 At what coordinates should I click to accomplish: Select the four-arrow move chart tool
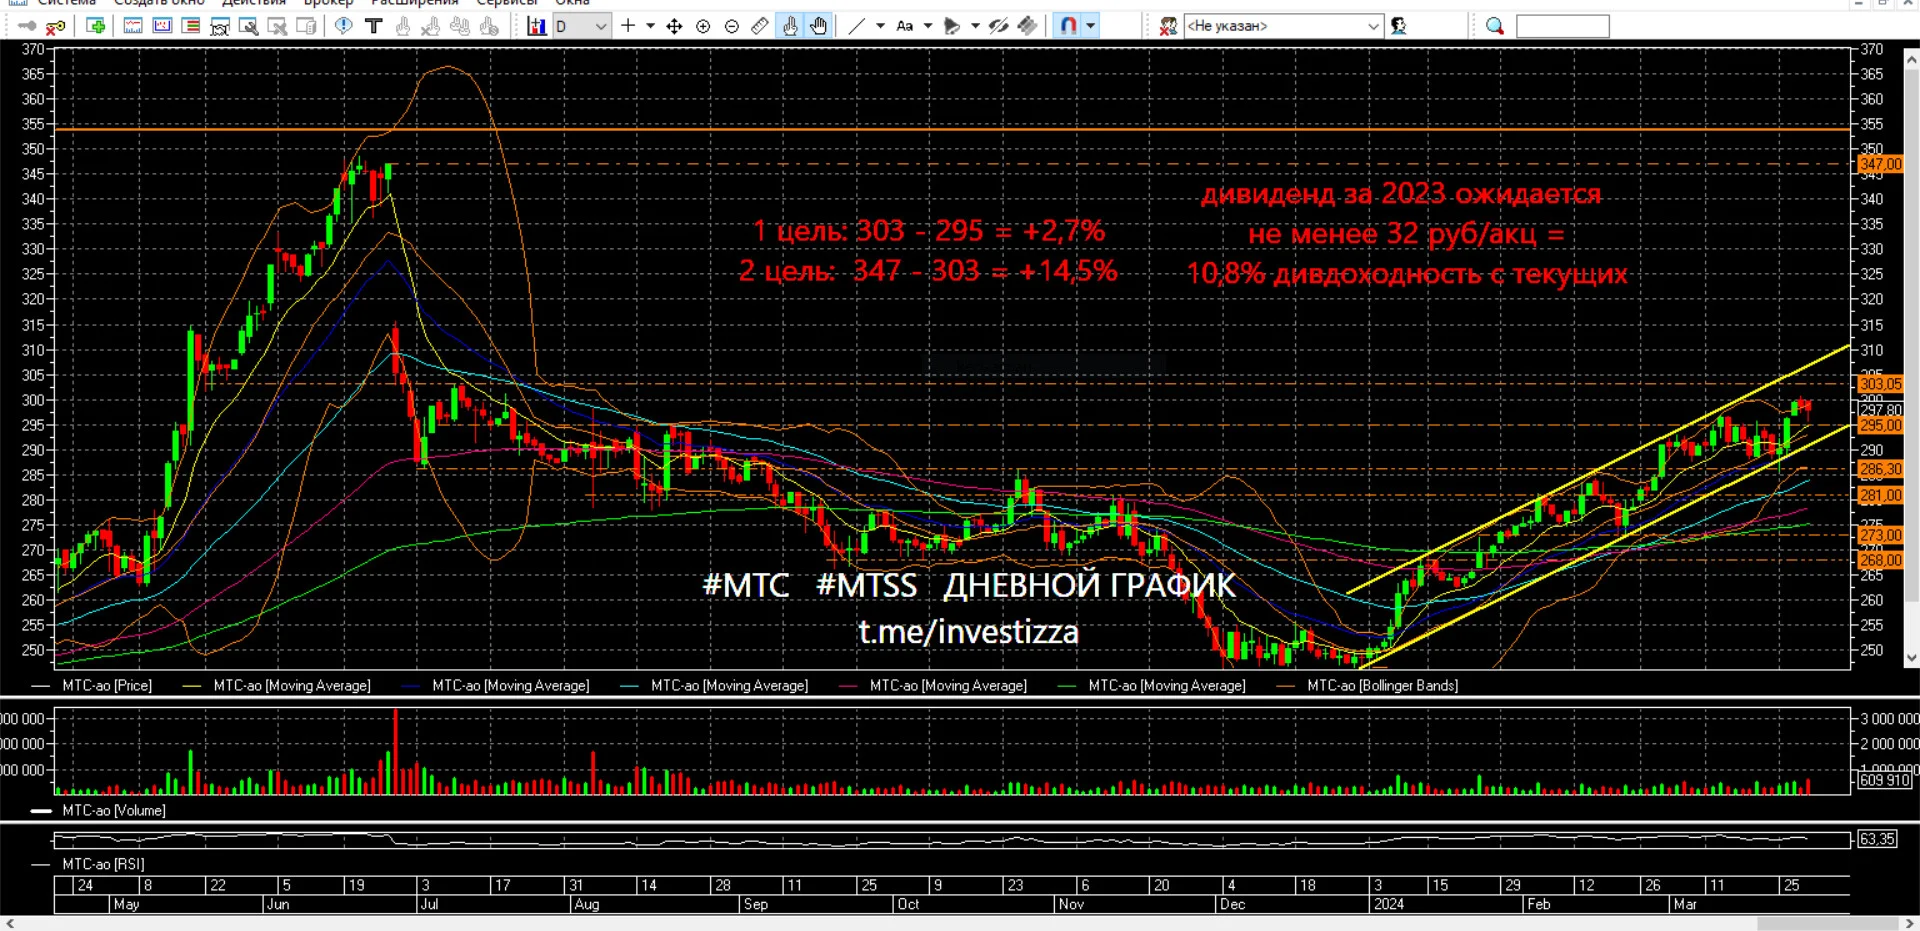(x=675, y=26)
